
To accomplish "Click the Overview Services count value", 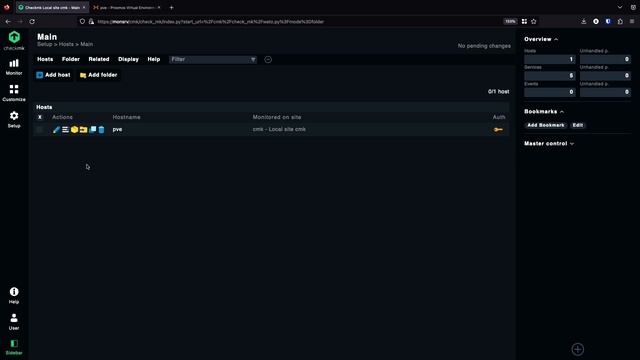I will 549,76.
